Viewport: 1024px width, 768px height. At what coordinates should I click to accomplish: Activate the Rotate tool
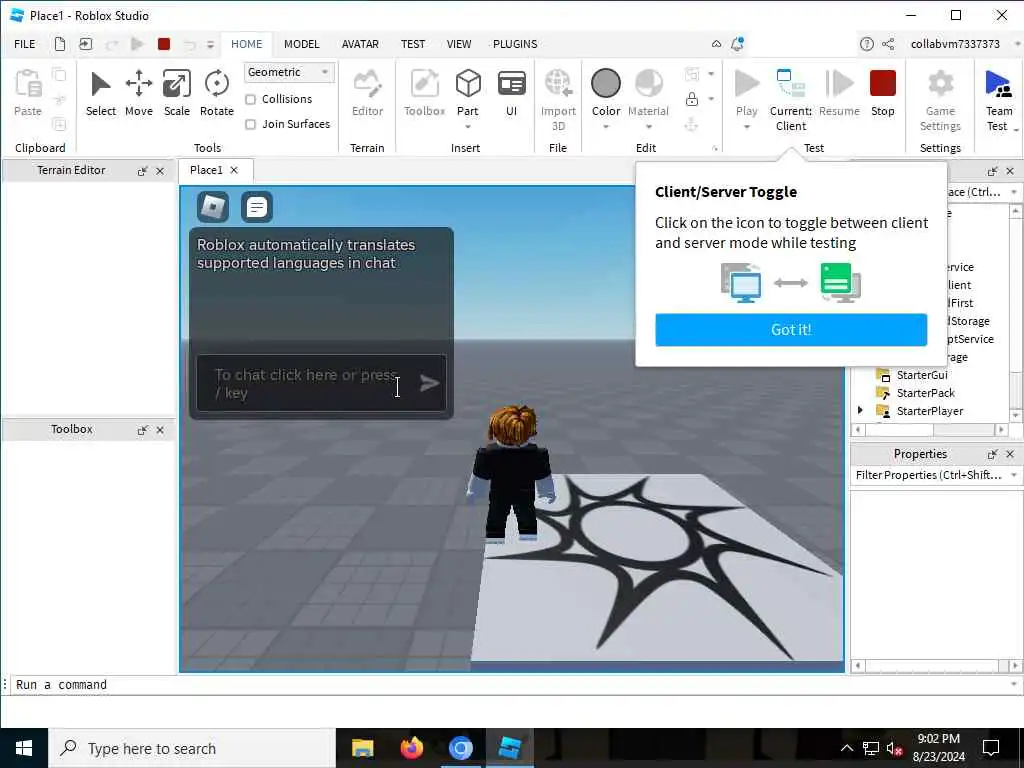coord(217,93)
